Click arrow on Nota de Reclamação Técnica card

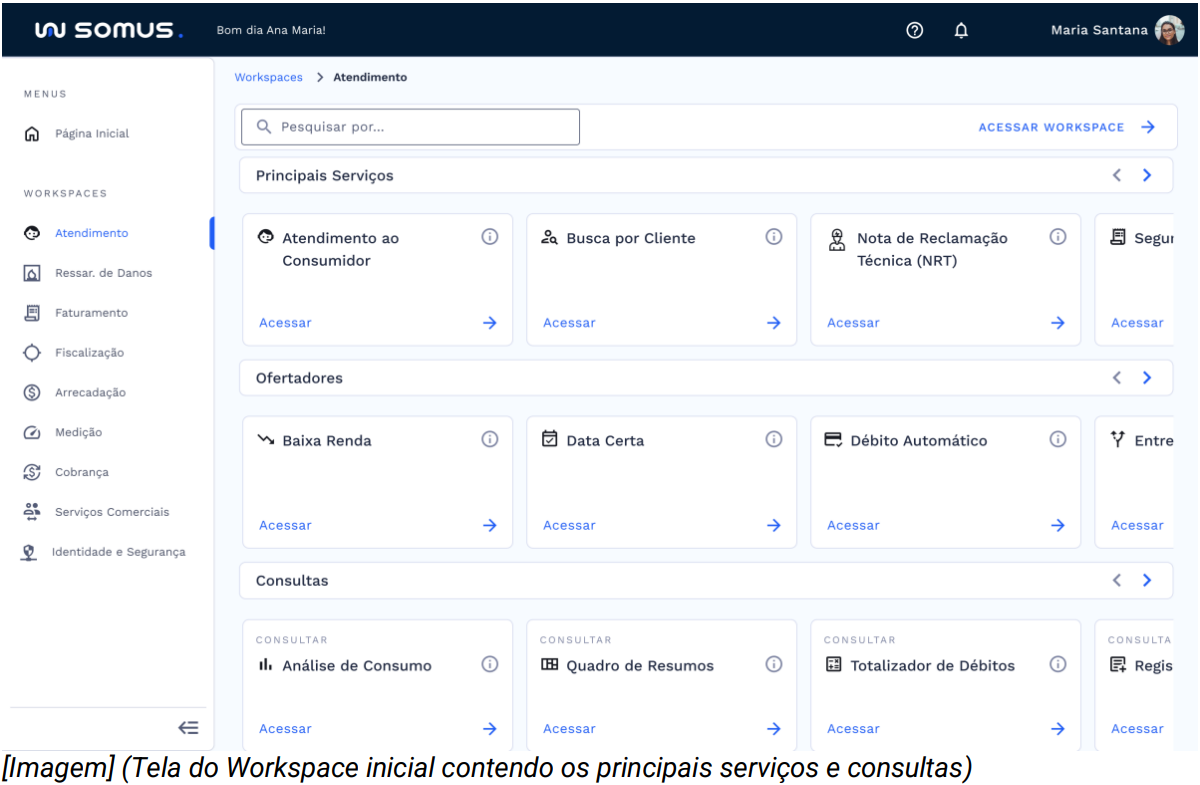point(1058,323)
